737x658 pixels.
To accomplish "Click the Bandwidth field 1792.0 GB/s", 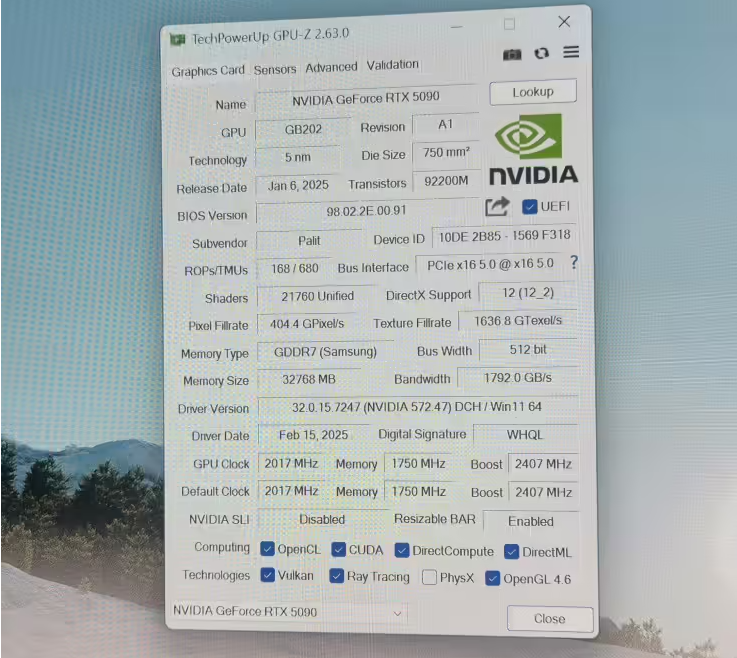I will [x=518, y=378].
